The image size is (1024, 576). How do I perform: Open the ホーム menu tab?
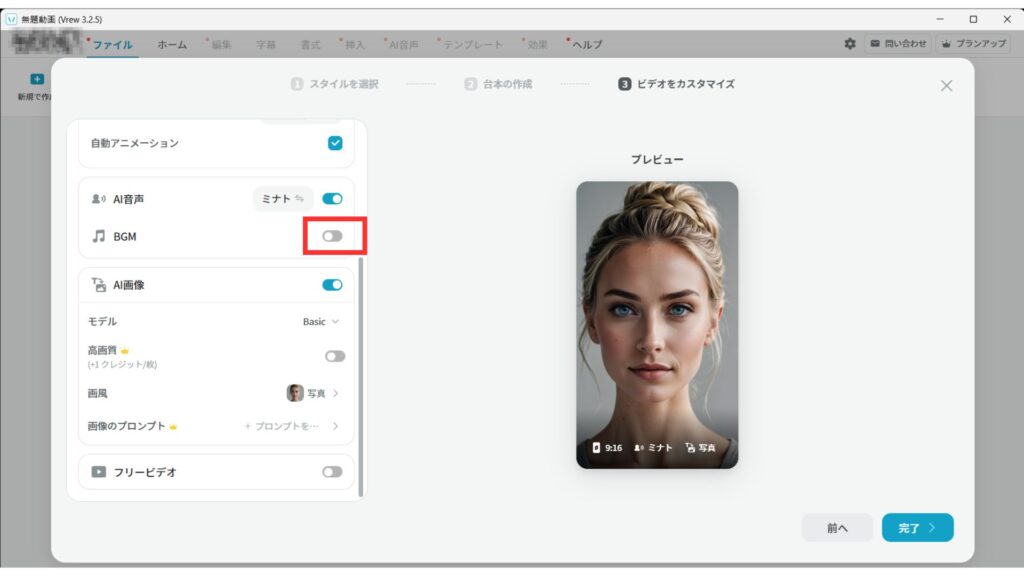coord(171,45)
